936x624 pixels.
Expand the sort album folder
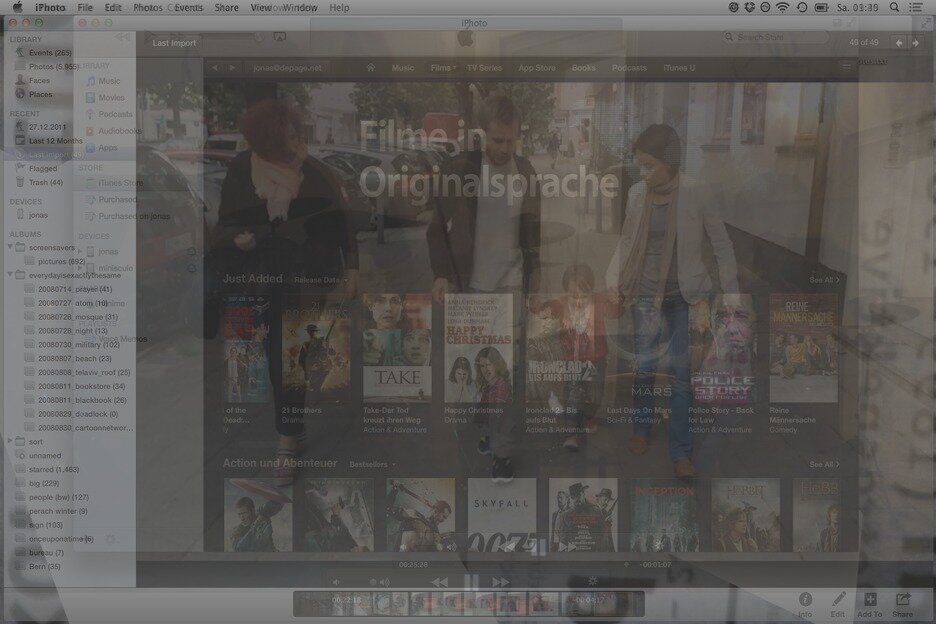pyautogui.click(x=10, y=441)
